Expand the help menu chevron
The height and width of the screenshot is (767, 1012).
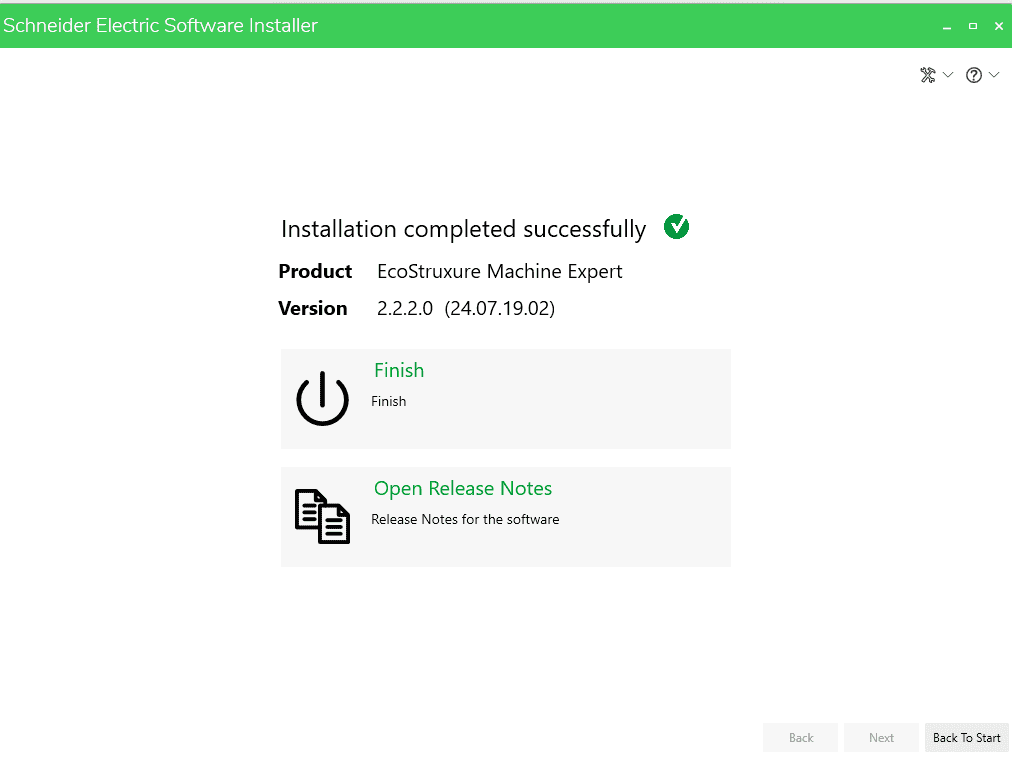coord(994,75)
